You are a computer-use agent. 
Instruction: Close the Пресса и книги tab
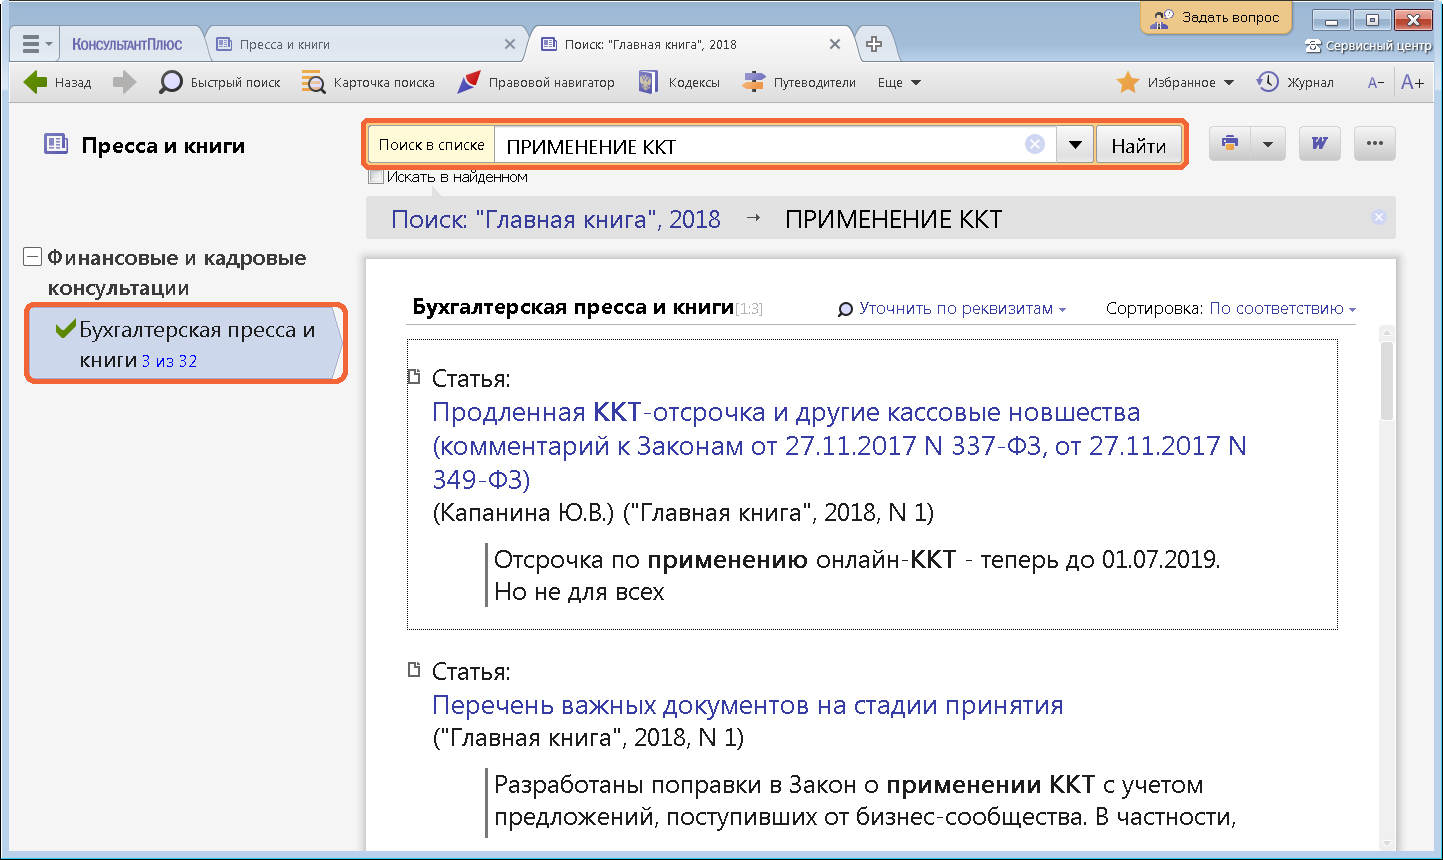pyautogui.click(x=510, y=44)
